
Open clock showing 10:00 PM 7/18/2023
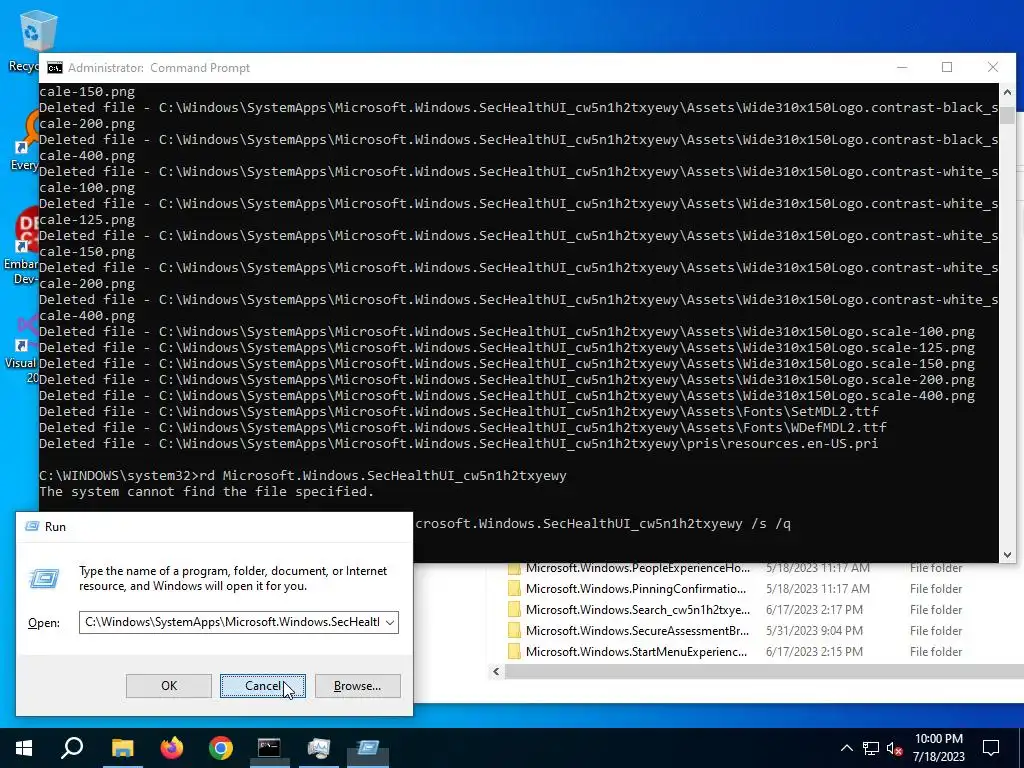click(x=938, y=748)
